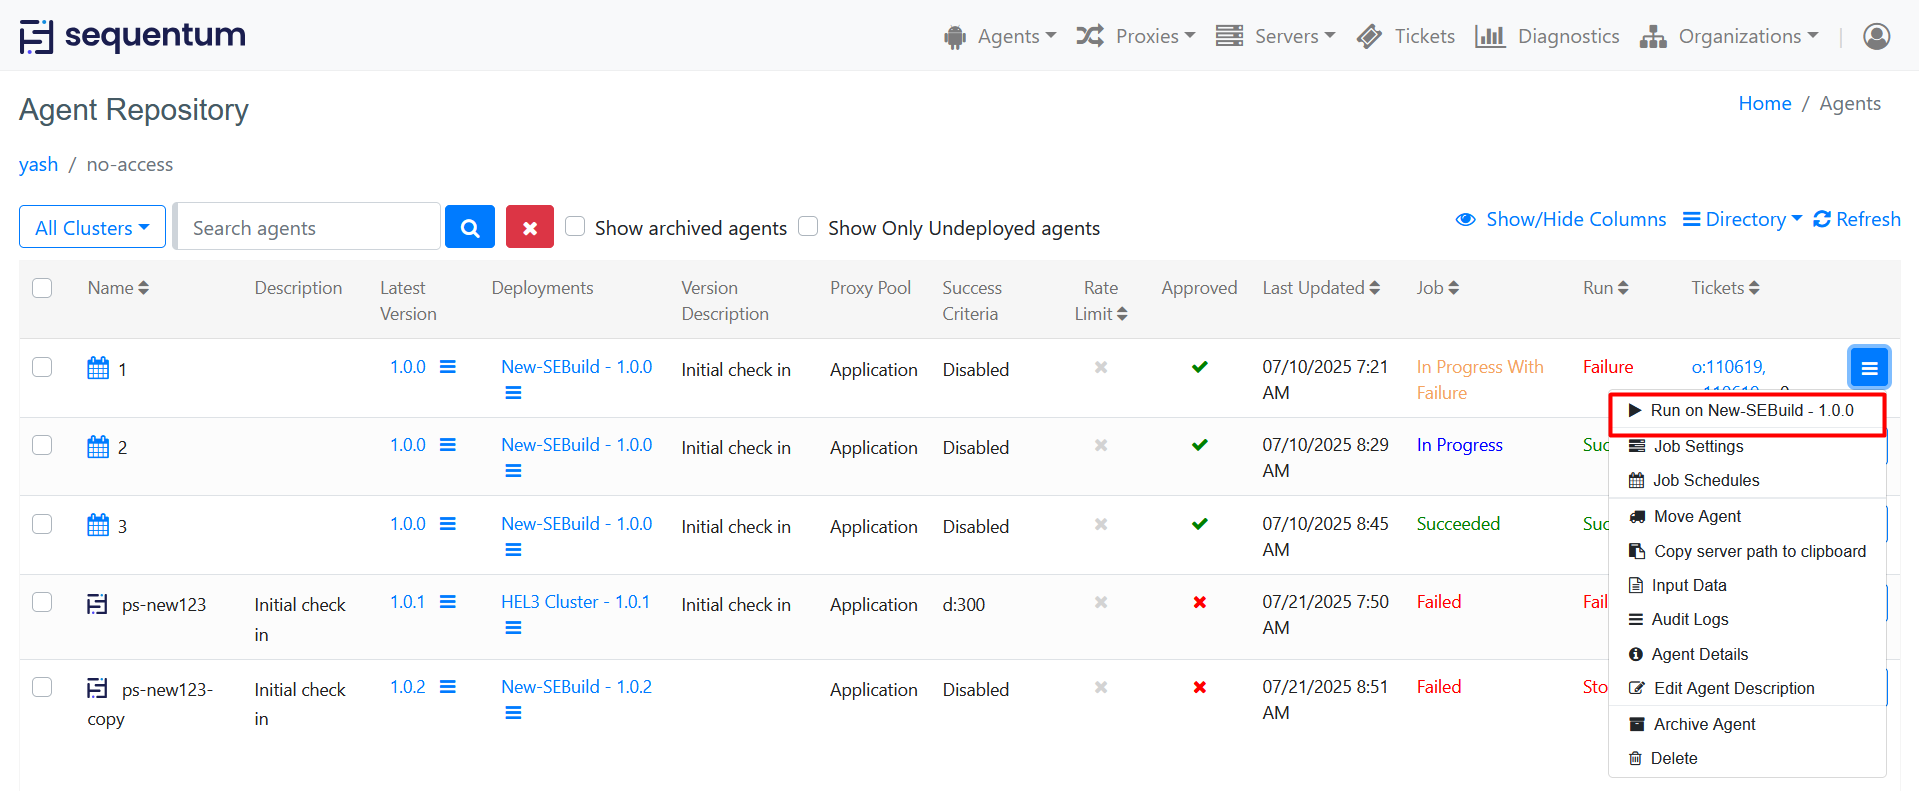Click the Refresh icon link
The height and width of the screenshot is (791, 1919).
[x=1856, y=219]
